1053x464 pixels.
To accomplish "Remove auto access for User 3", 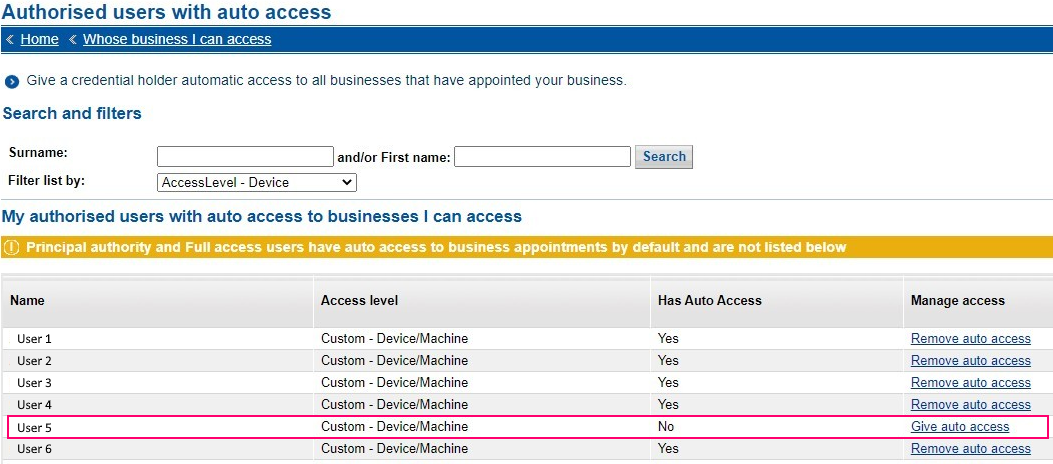I will click(970, 383).
